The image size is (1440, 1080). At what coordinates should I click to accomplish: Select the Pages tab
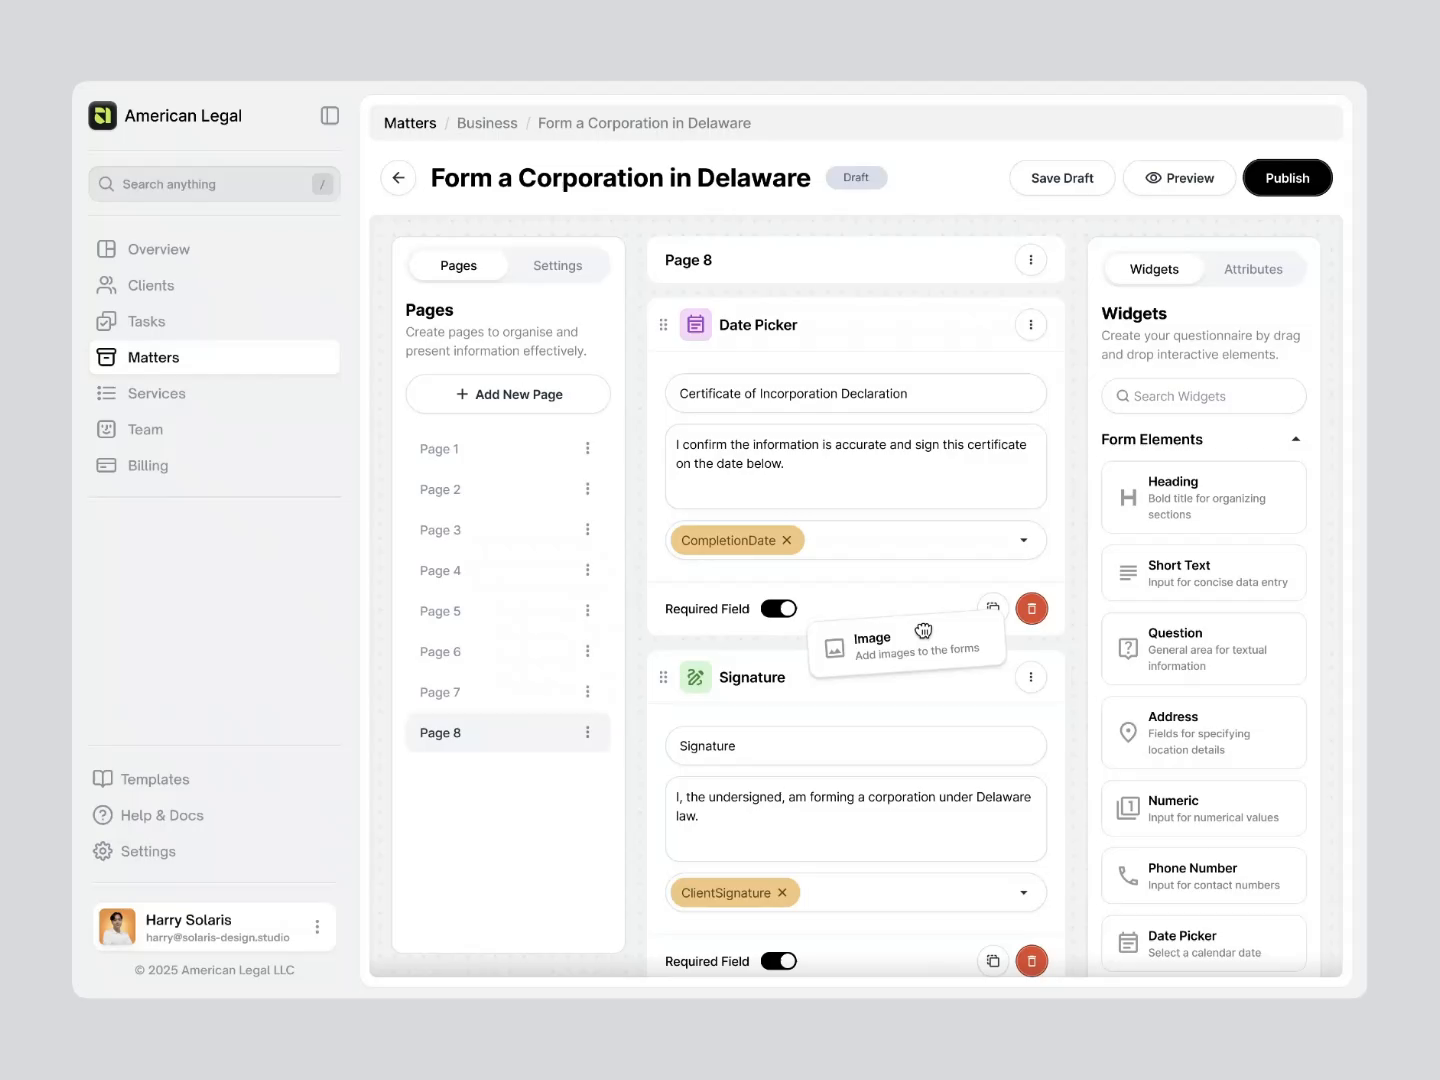pyautogui.click(x=458, y=266)
